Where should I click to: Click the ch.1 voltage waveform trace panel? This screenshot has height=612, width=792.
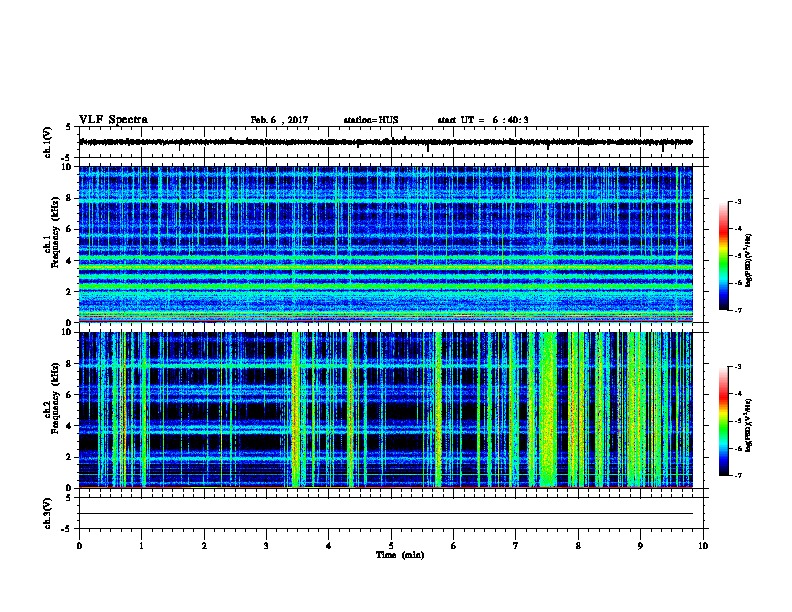[x=391, y=142]
